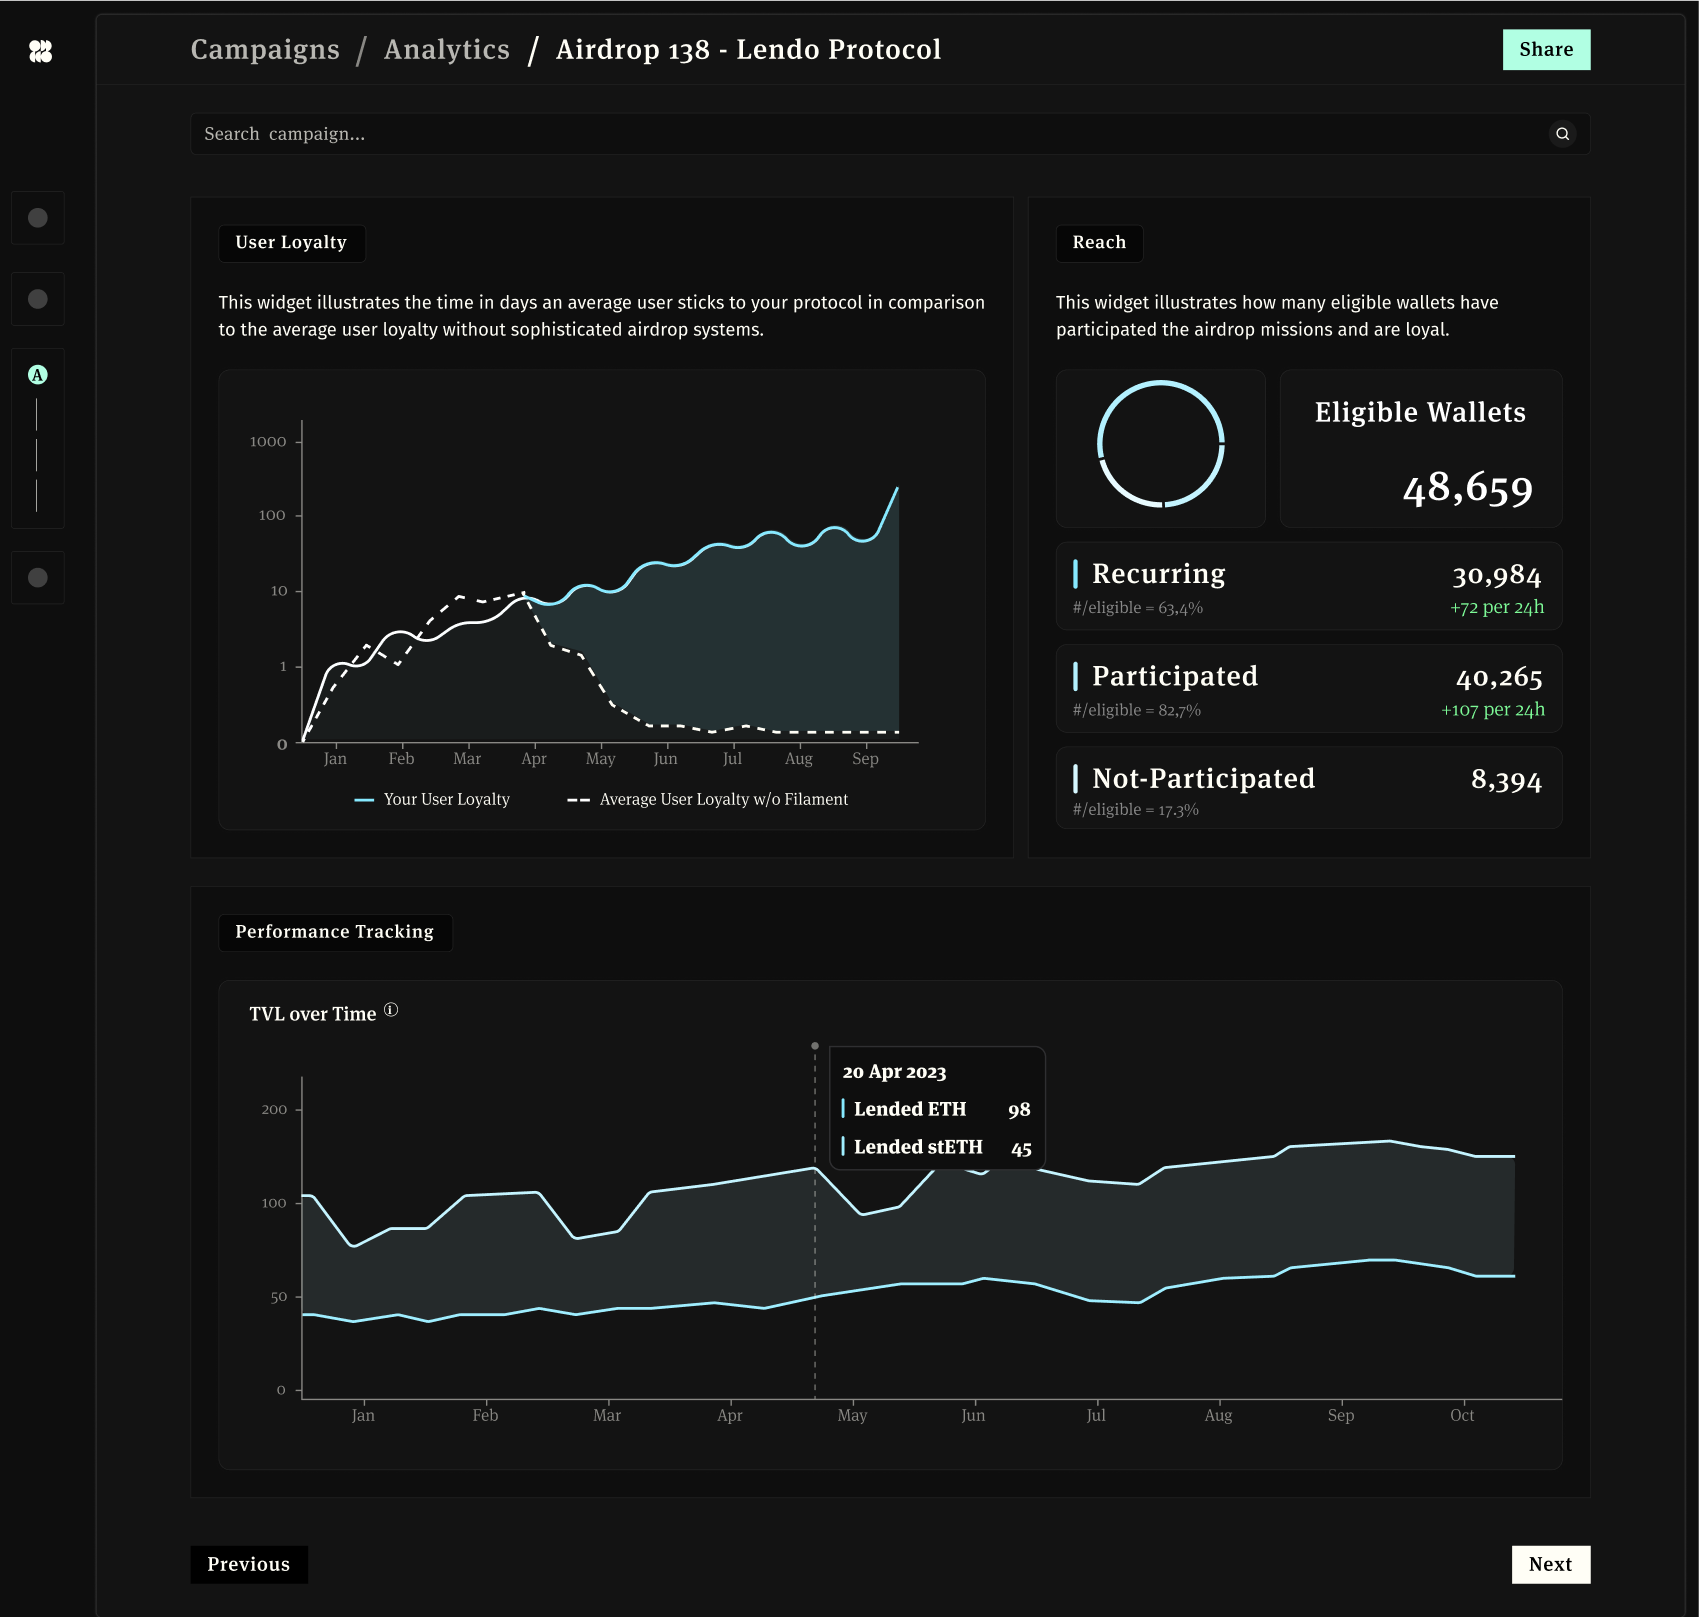The height and width of the screenshot is (1617, 1699).
Task: Click the topmost circular sidebar navigation icon
Action: tap(37, 217)
